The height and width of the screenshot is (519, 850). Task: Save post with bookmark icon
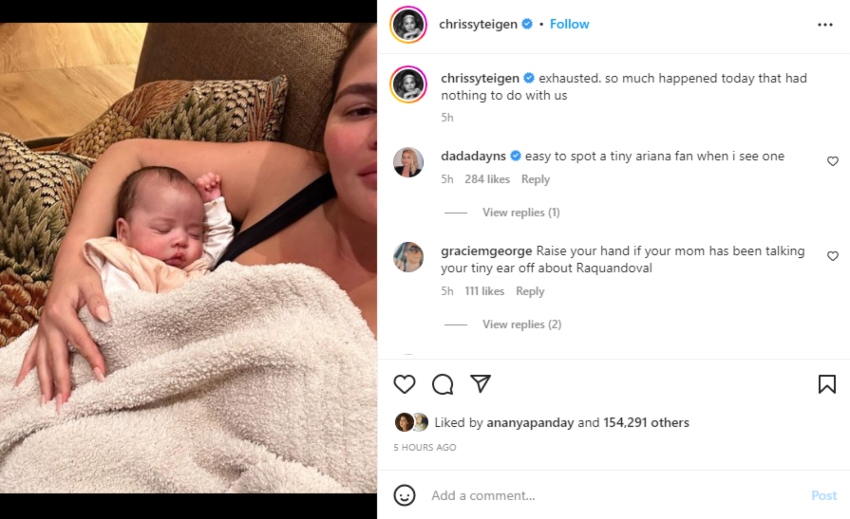click(x=827, y=384)
